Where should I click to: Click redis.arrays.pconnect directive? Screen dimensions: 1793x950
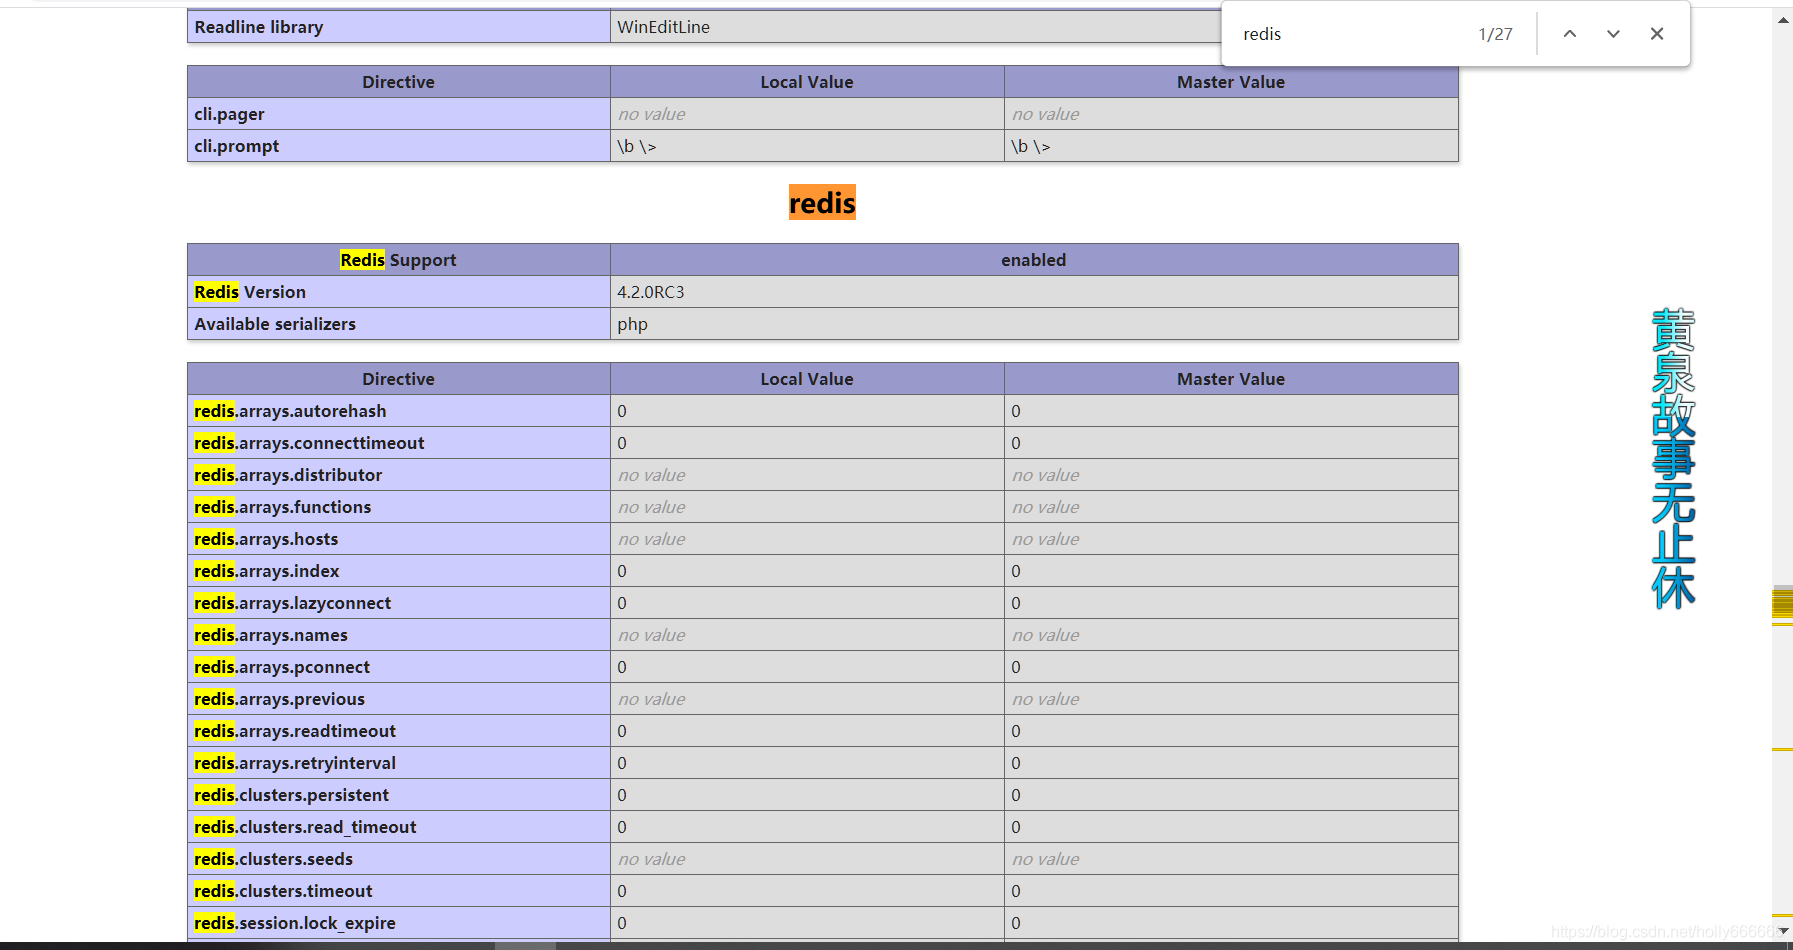(x=282, y=667)
